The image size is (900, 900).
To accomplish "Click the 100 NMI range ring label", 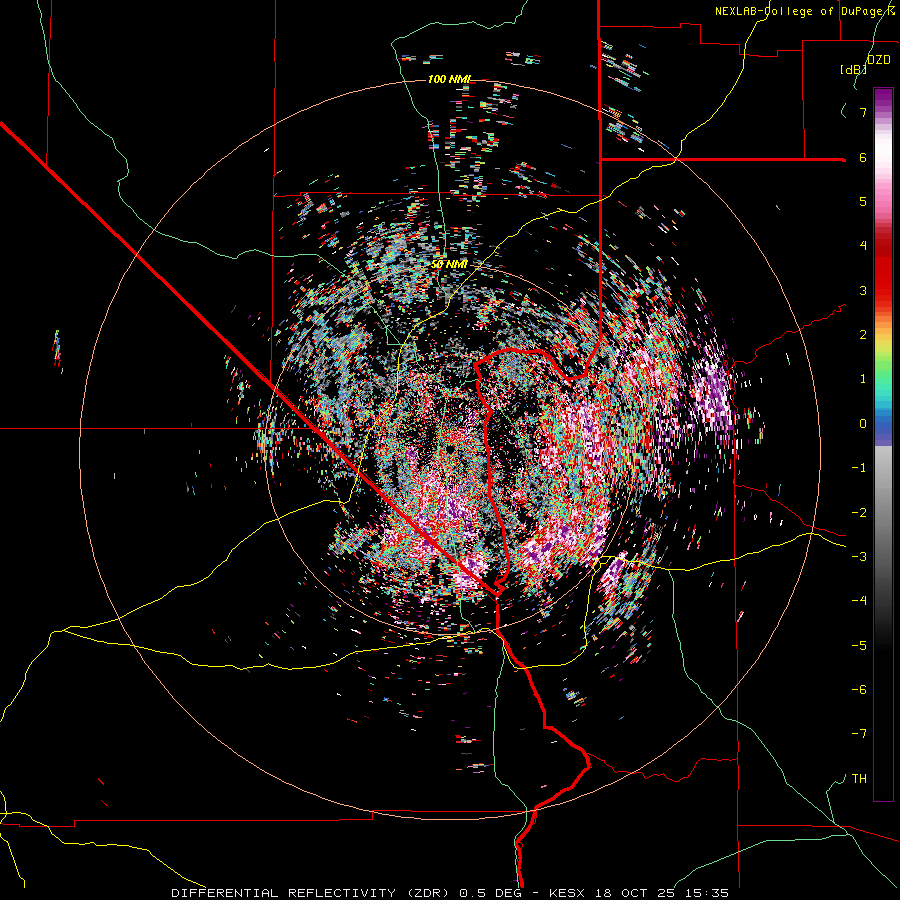I will click(449, 79).
